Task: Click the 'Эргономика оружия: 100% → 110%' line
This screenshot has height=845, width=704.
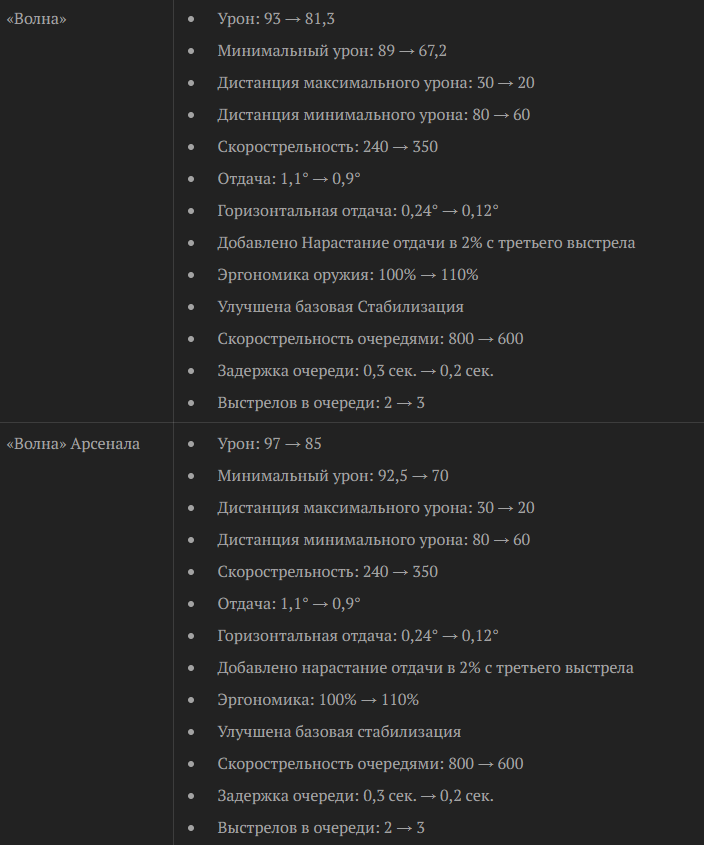Action: [x=347, y=275]
